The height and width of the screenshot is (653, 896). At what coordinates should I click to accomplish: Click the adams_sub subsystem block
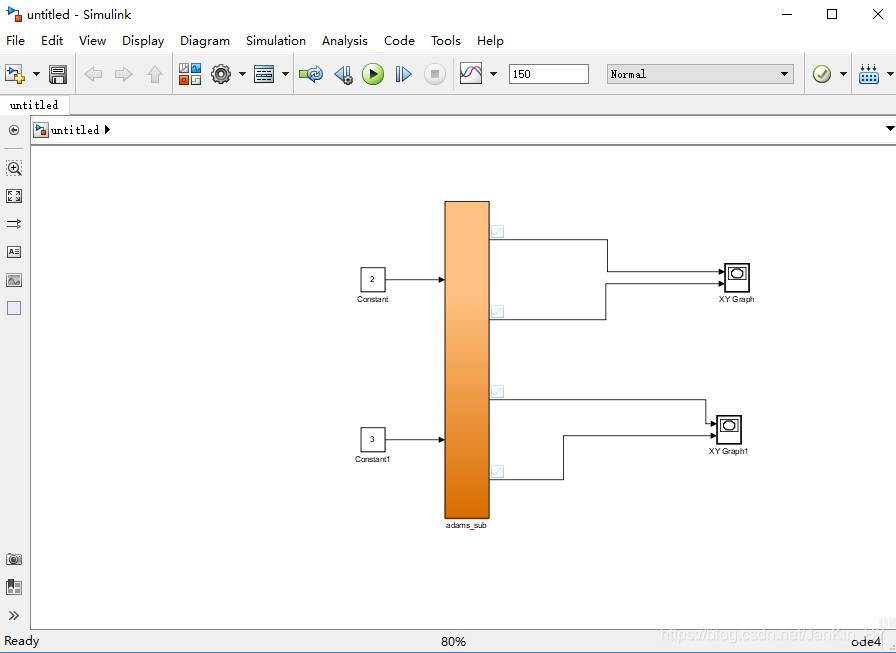click(467, 360)
